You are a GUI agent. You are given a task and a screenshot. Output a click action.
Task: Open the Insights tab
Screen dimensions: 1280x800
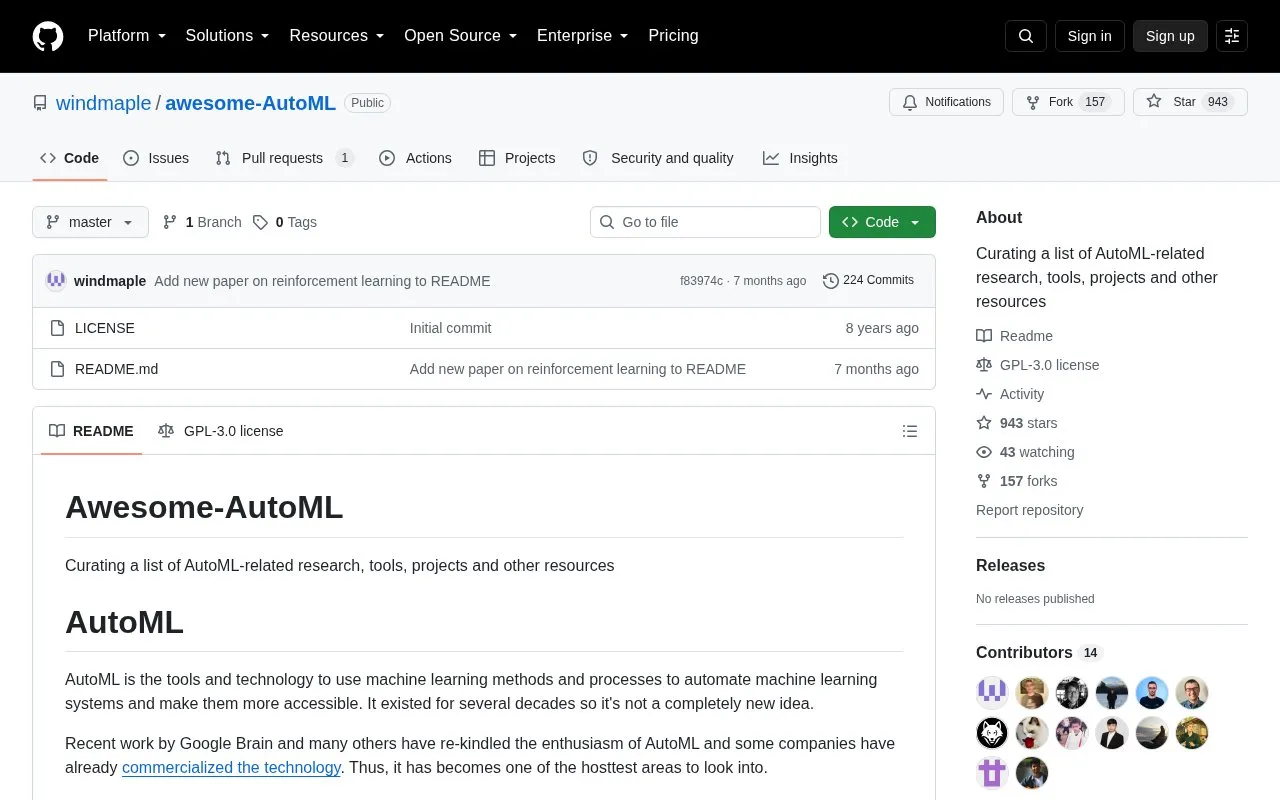coord(800,158)
